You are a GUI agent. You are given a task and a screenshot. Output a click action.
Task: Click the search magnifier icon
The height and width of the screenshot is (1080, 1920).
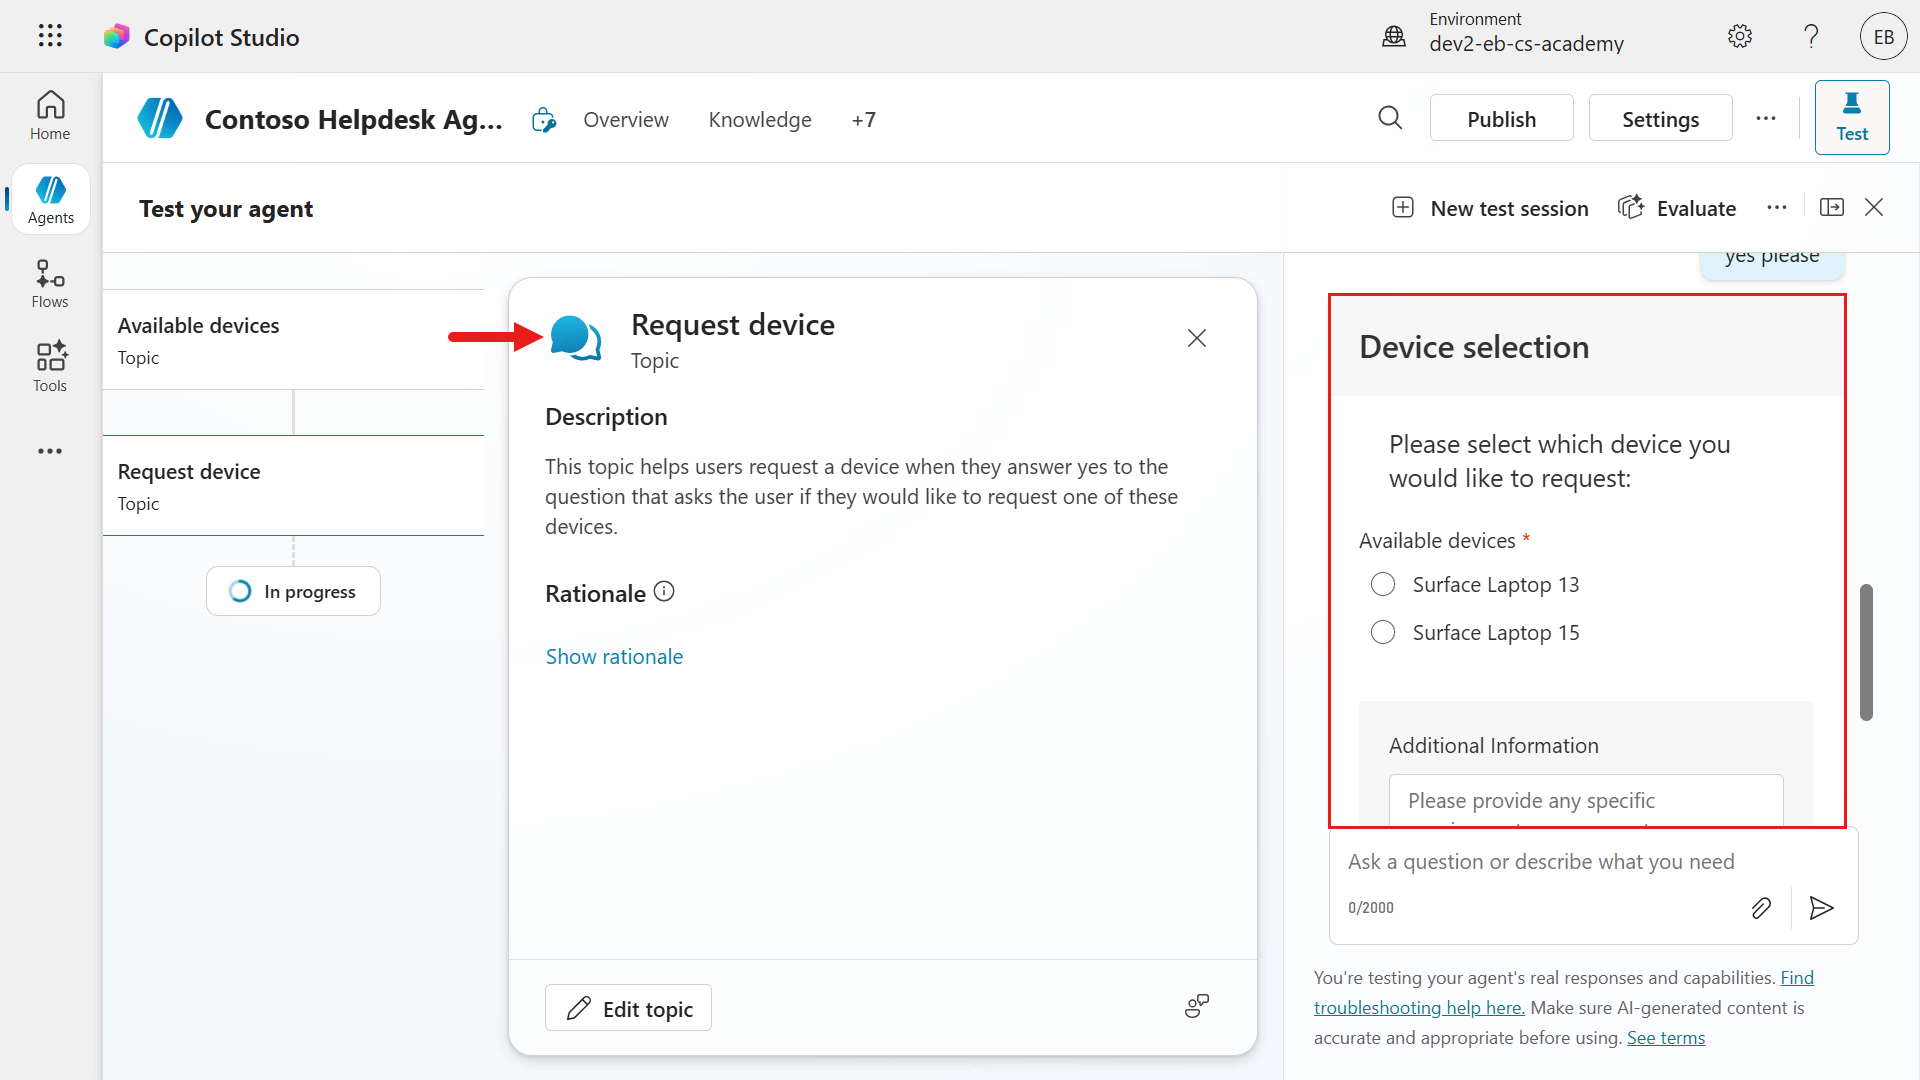coord(1390,118)
